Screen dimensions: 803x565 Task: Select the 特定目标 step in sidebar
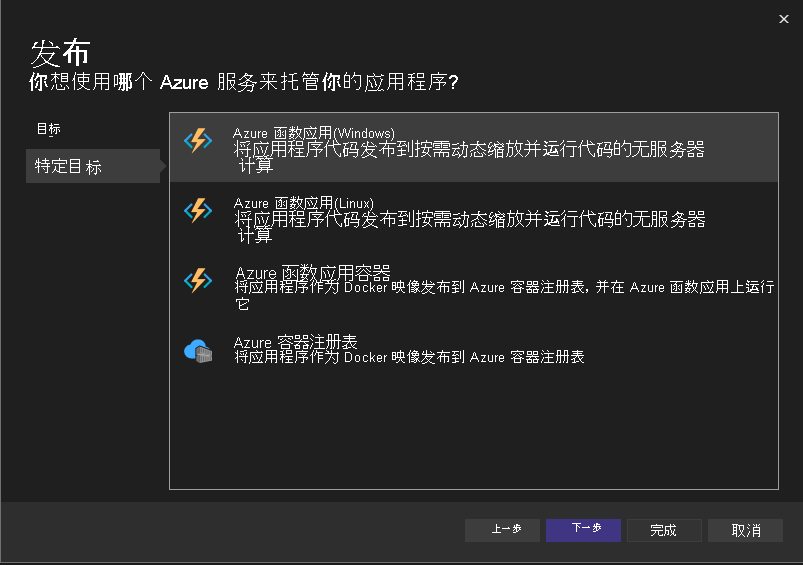[x=68, y=167]
